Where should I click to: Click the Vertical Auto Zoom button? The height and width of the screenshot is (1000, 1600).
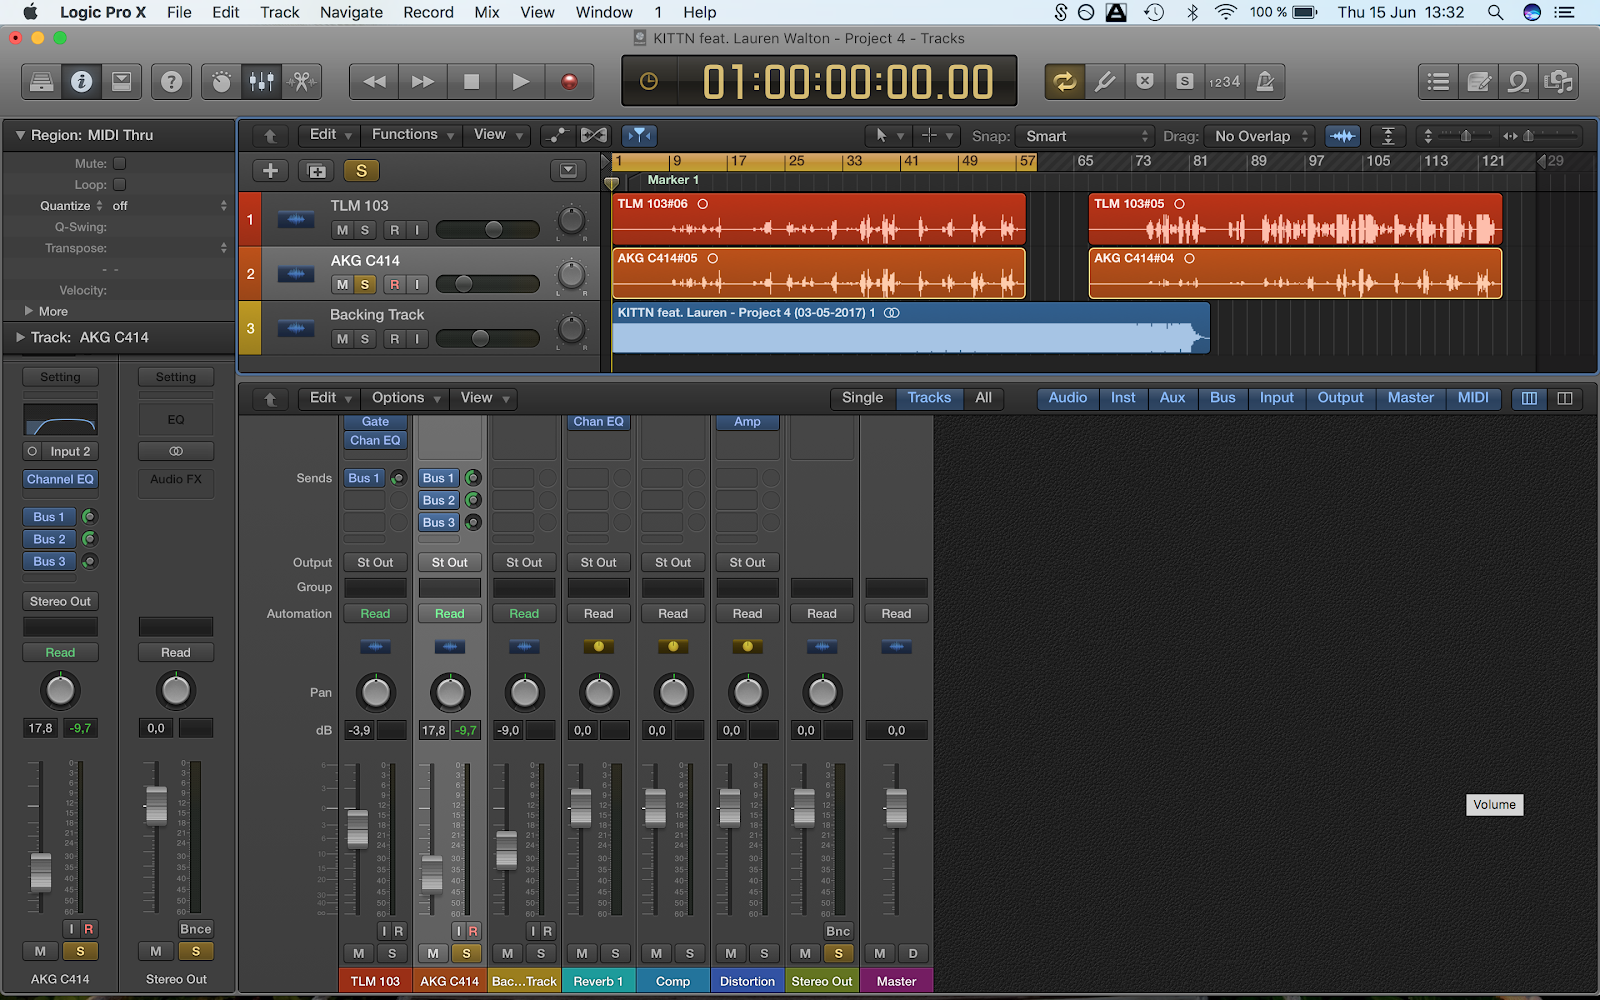1388,136
